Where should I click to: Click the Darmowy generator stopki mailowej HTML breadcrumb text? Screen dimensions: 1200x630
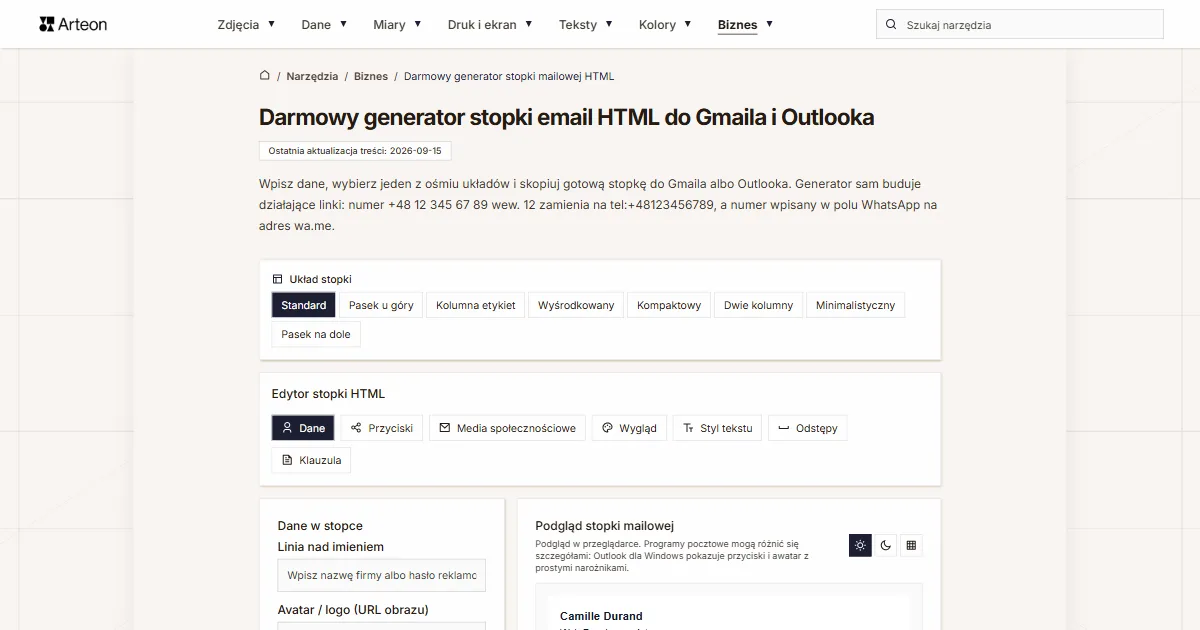(509, 76)
